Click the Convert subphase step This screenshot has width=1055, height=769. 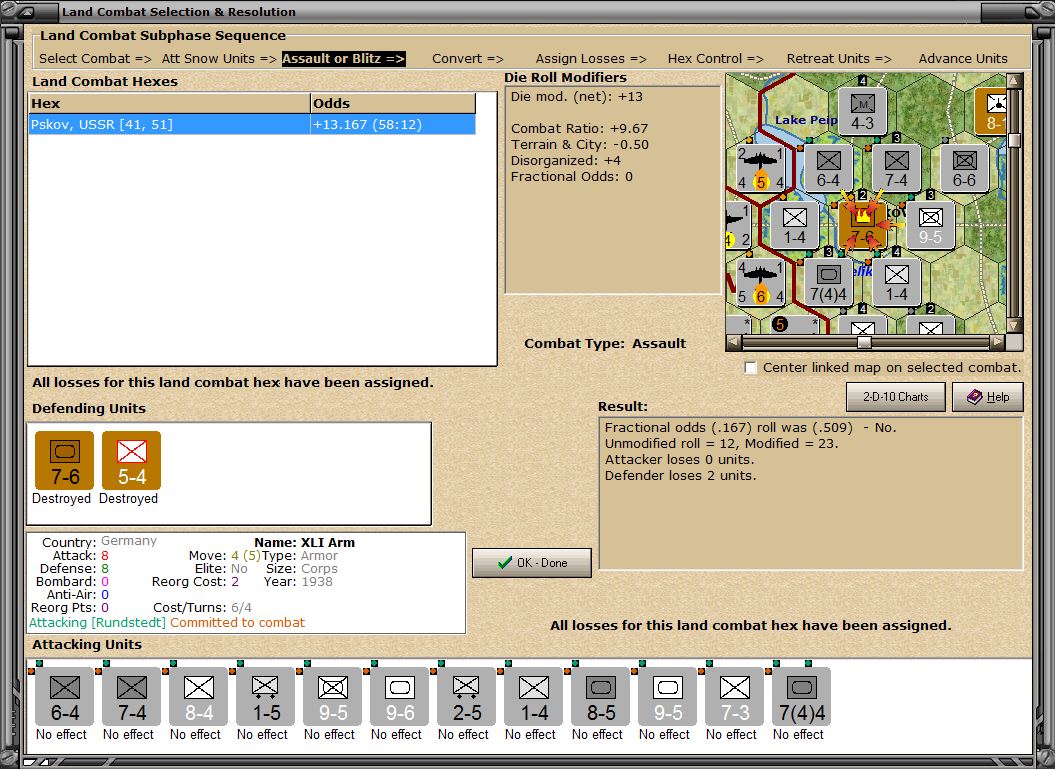pyautogui.click(x=468, y=59)
